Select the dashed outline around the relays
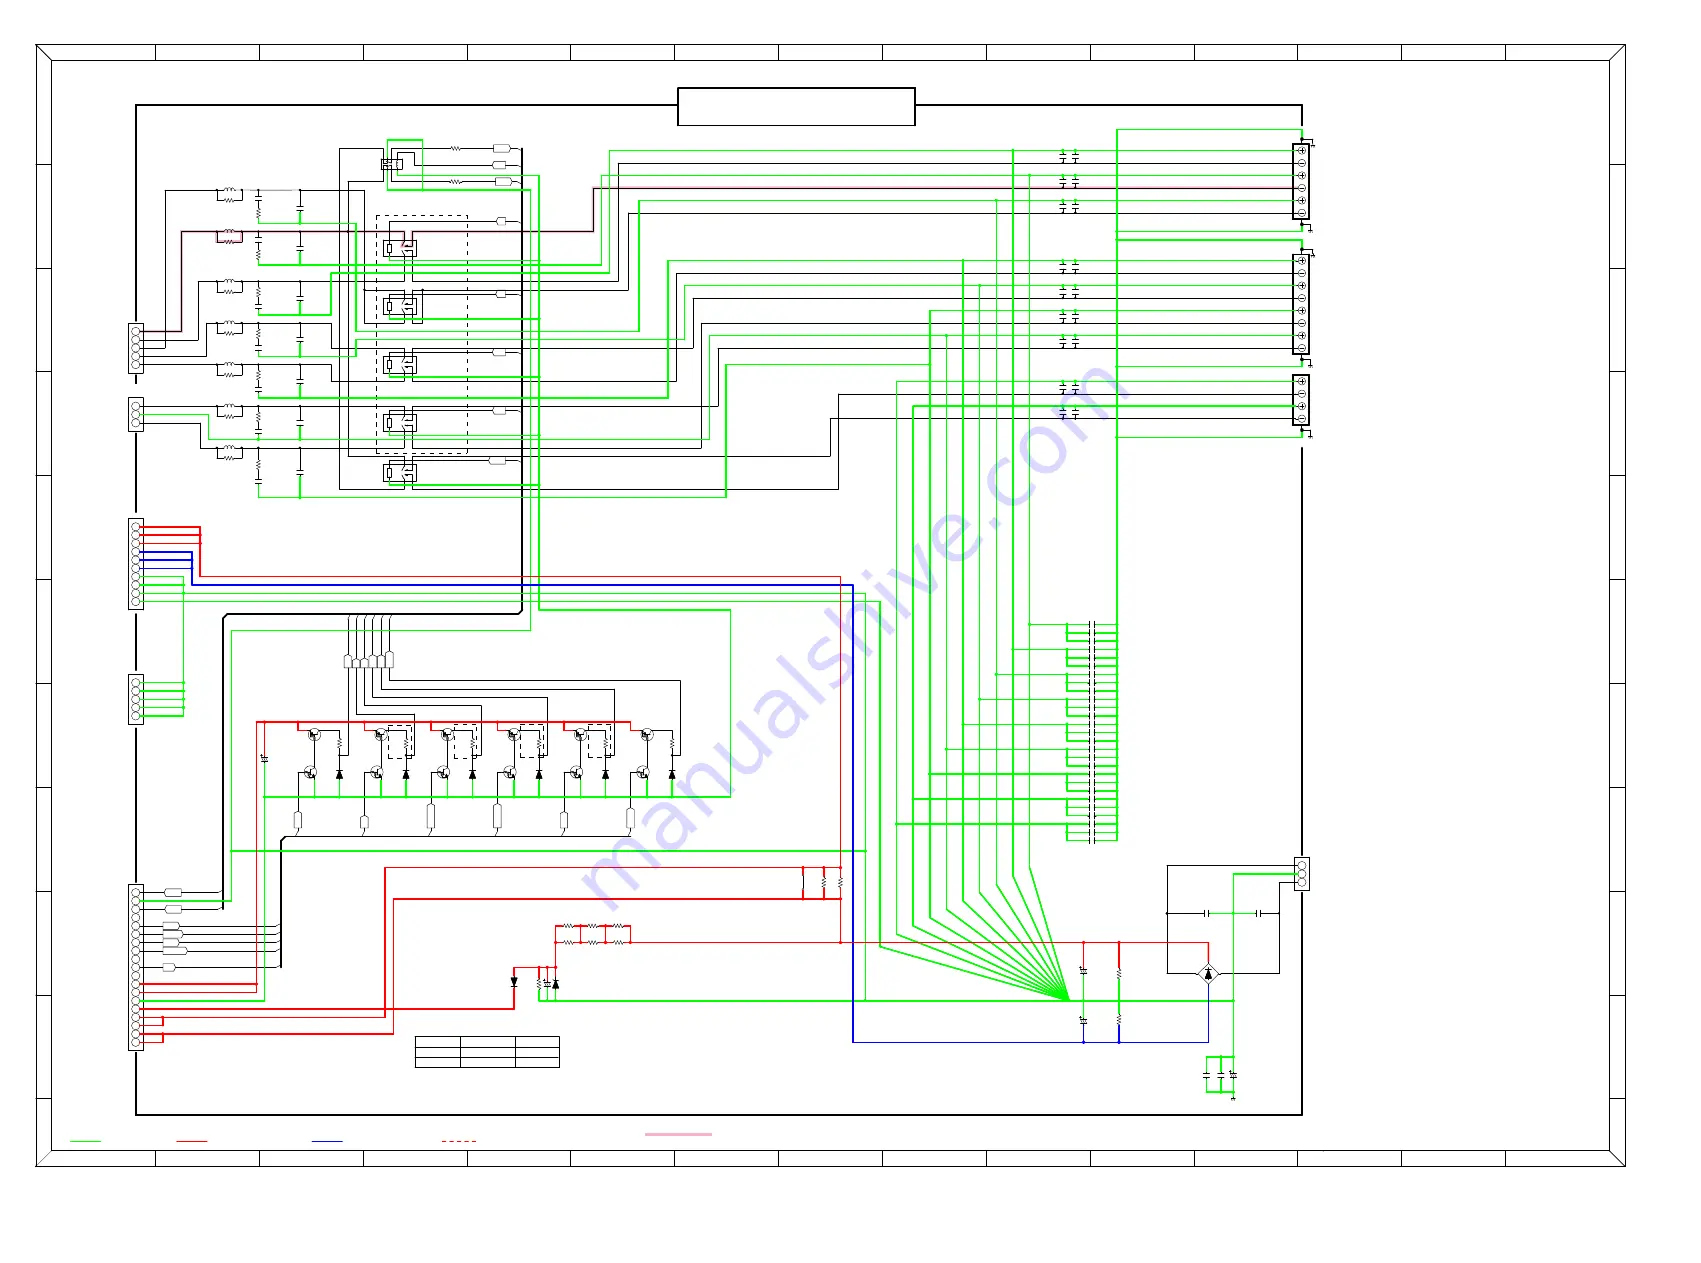1701x1263 pixels. (422, 334)
